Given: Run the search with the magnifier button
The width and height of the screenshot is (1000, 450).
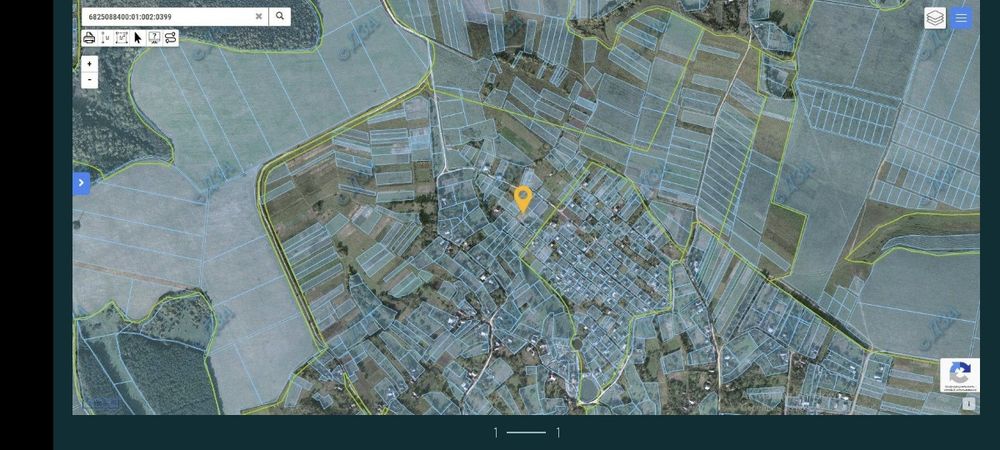Looking at the screenshot, I should [x=280, y=17].
